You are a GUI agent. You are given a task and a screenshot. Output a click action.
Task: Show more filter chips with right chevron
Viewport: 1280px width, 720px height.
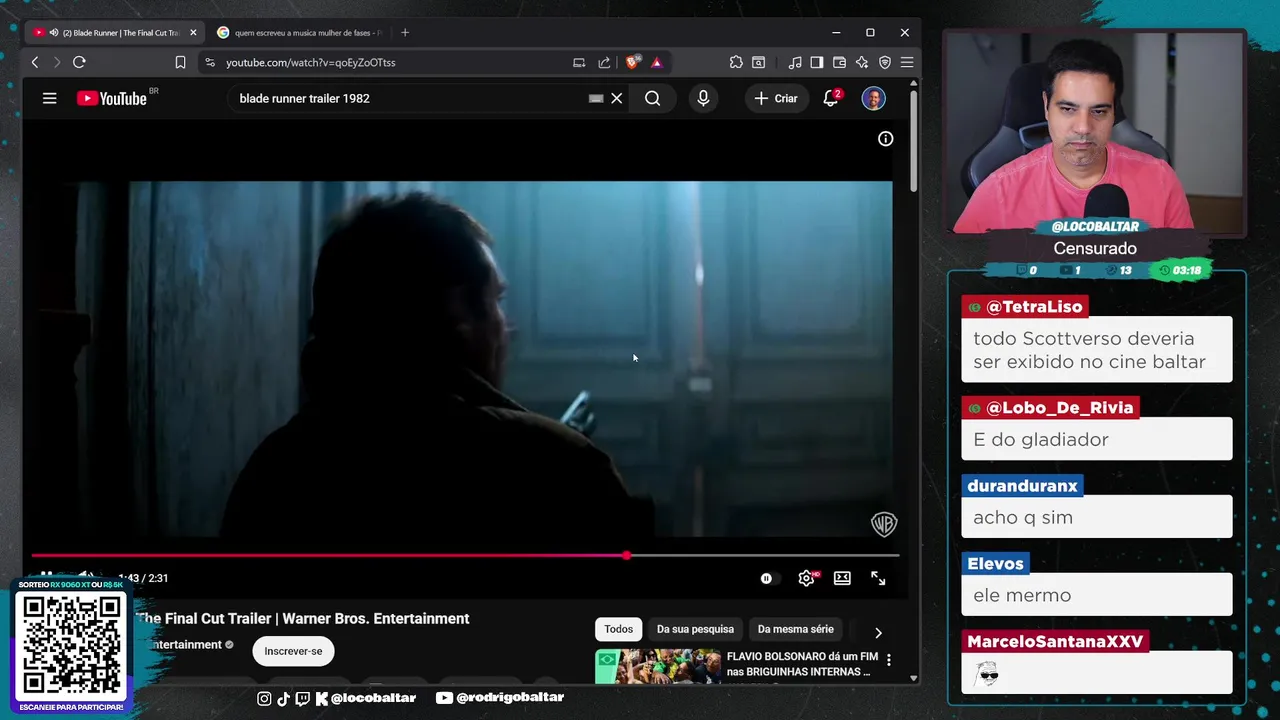pyautogui.click(x=878, y=632)
